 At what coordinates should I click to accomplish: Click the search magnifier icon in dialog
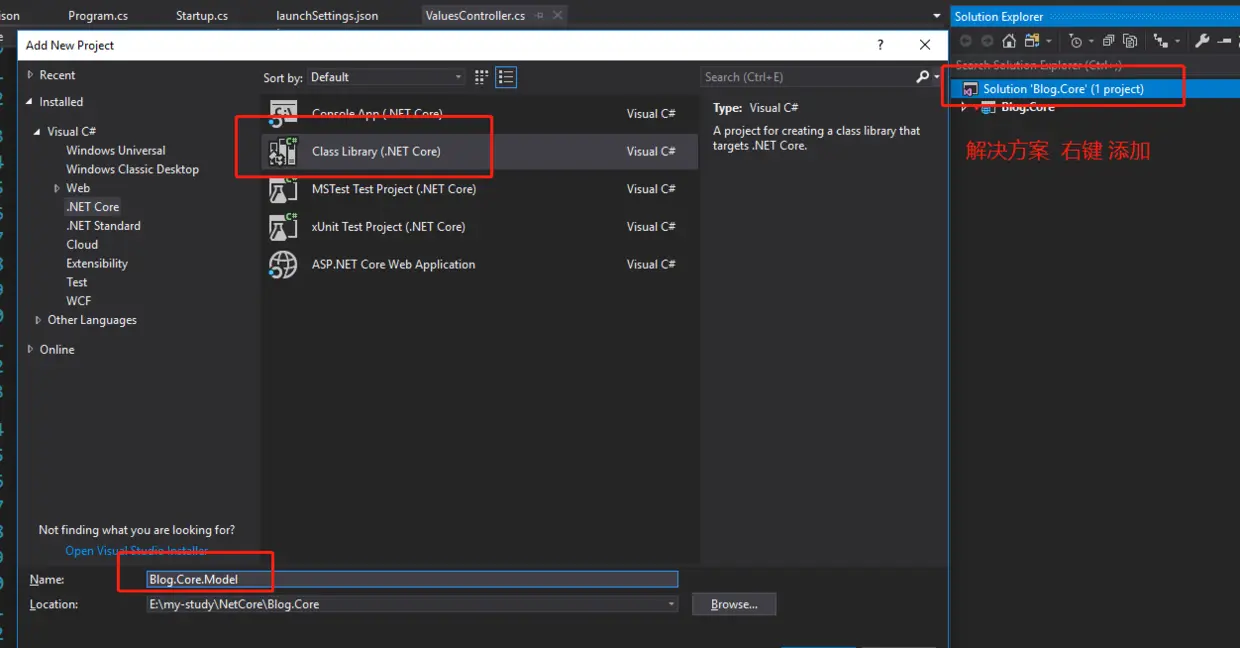click(922, 77)
